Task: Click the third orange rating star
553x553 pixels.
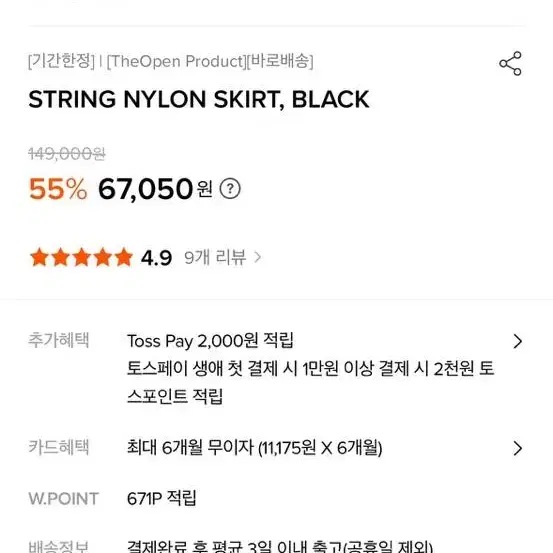Action: (x=81, y=257)
